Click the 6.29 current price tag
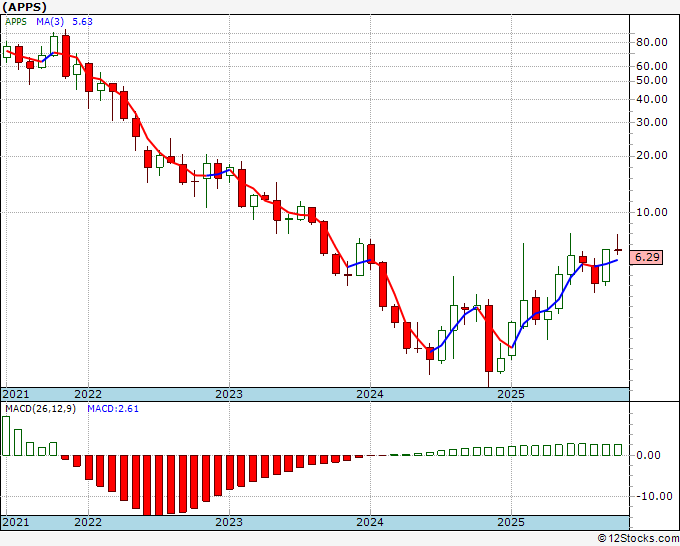 tap(647, 257)
